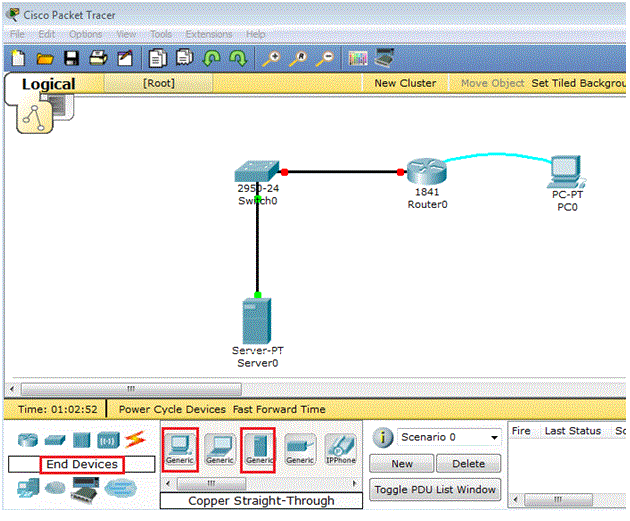Select the Hubs device category

coord(82,440)
